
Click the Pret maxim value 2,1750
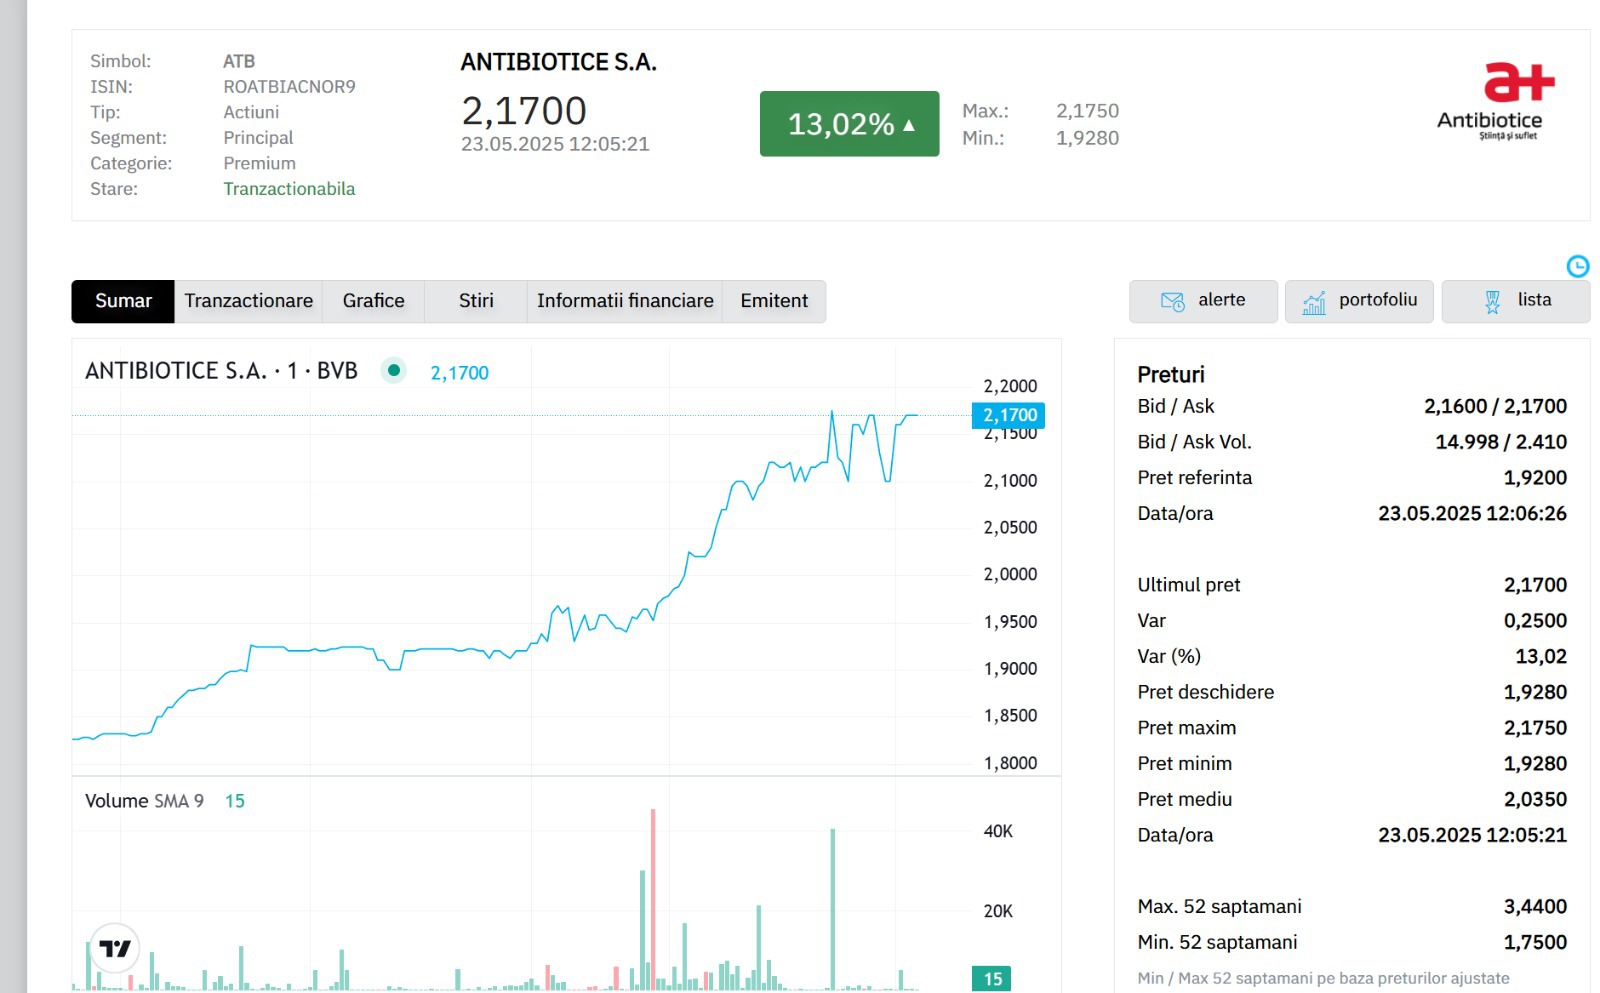click(x=1535, y=728)
